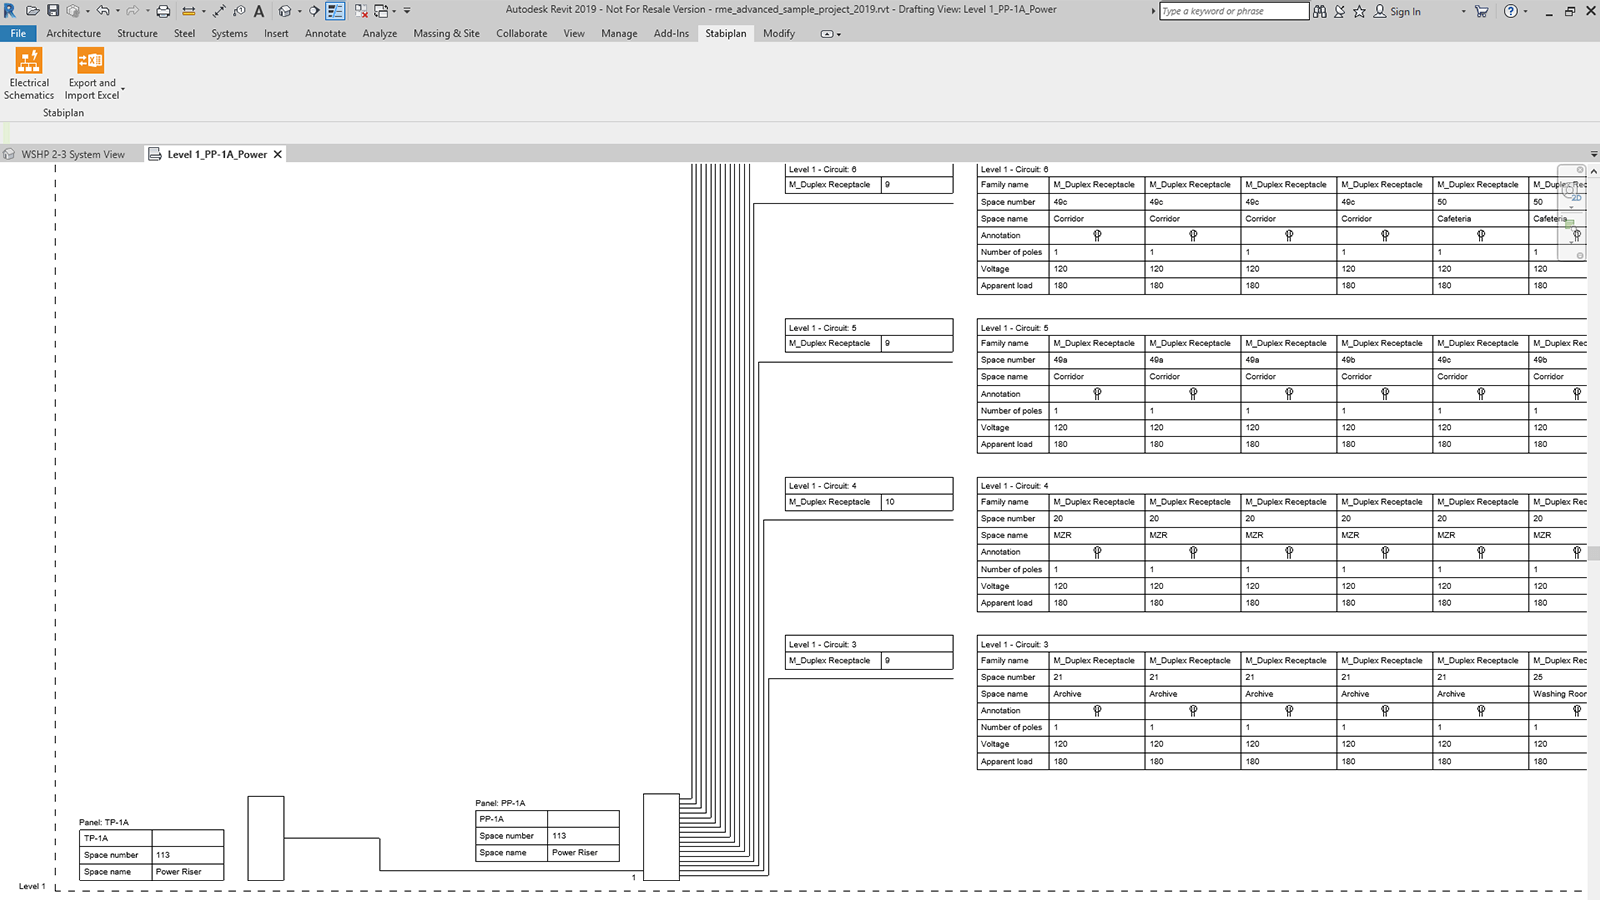The height and width of the screenshot is (900, 1600).
Task: Switch to the Systems ribbon tab
Action: tap(229, 33)
